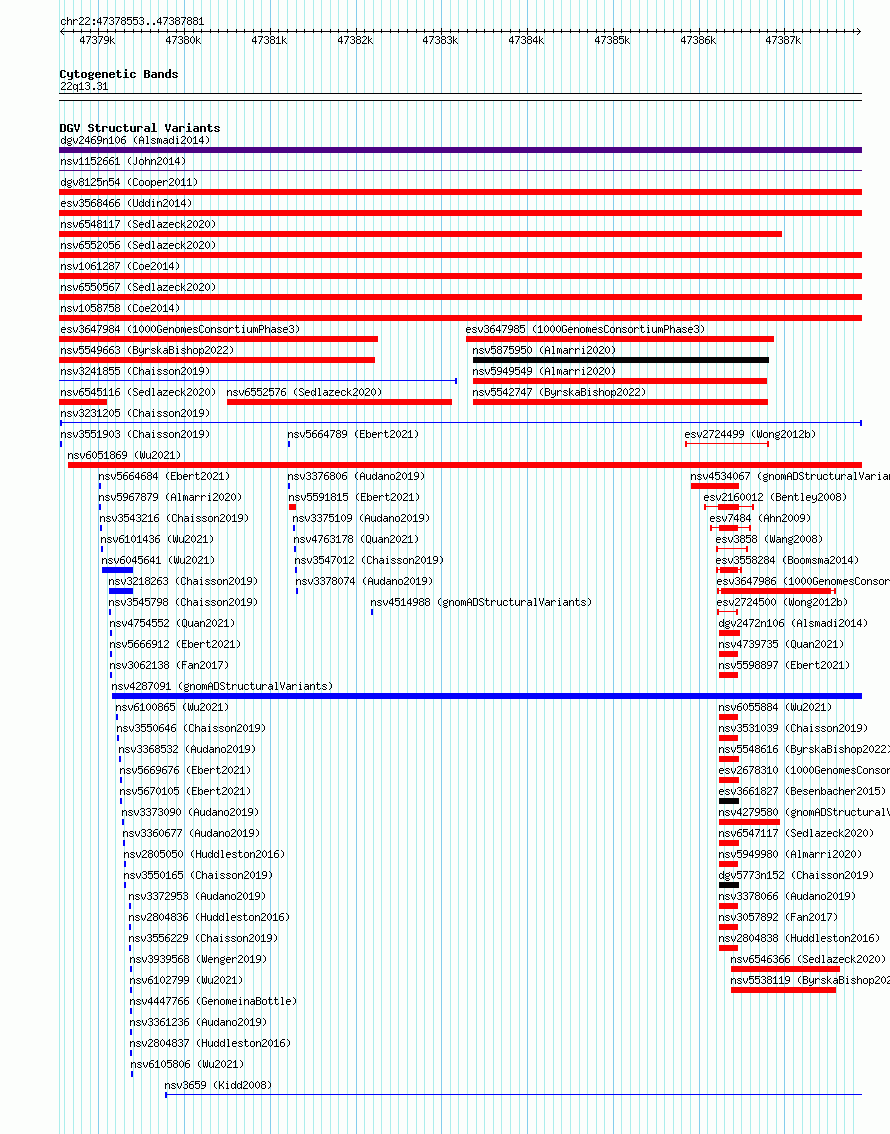Viewport: 890px width, 1134px height.
Task: Click the chr22:47378553..47387881 region label
Action: pyautogui.click(x=132, y=21)
